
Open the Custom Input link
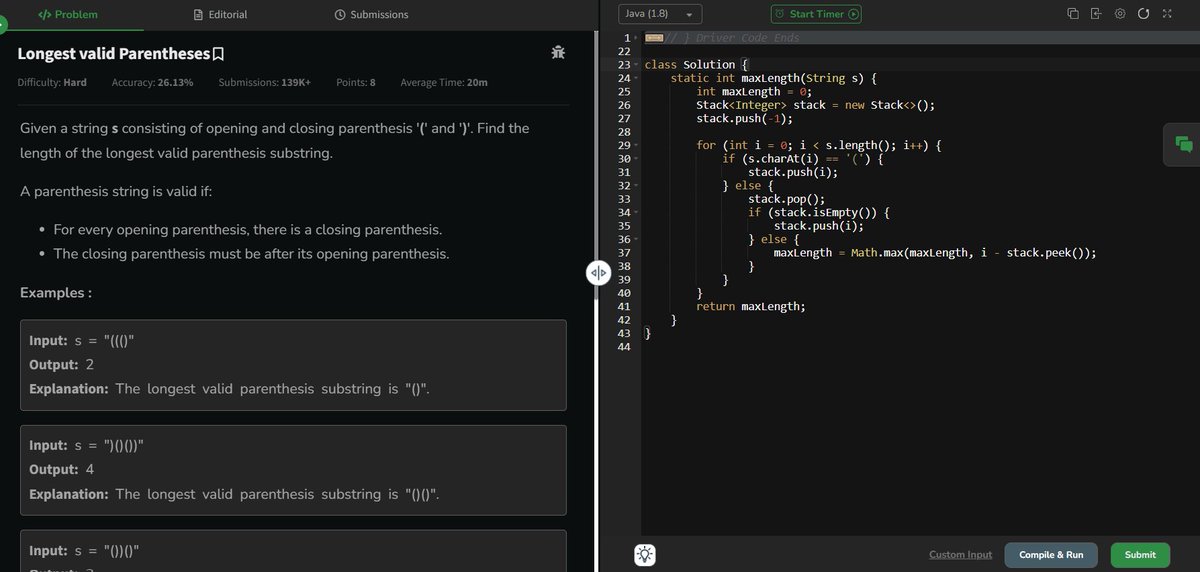pyautogui.click(x=960, y=555)
